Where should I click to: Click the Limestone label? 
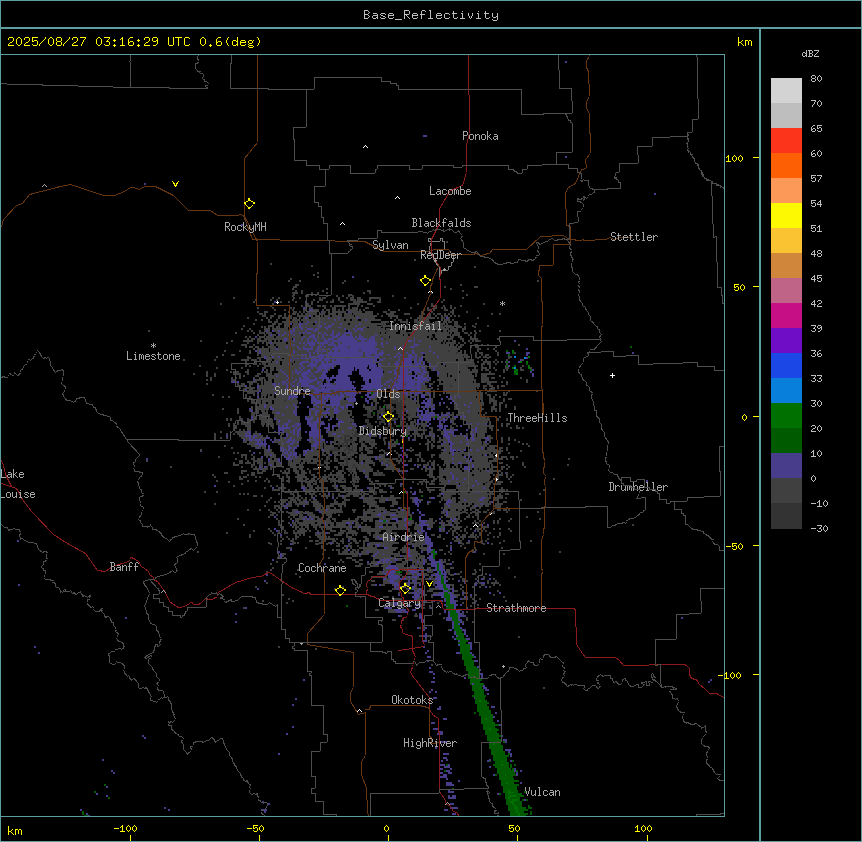pos(153,356)
